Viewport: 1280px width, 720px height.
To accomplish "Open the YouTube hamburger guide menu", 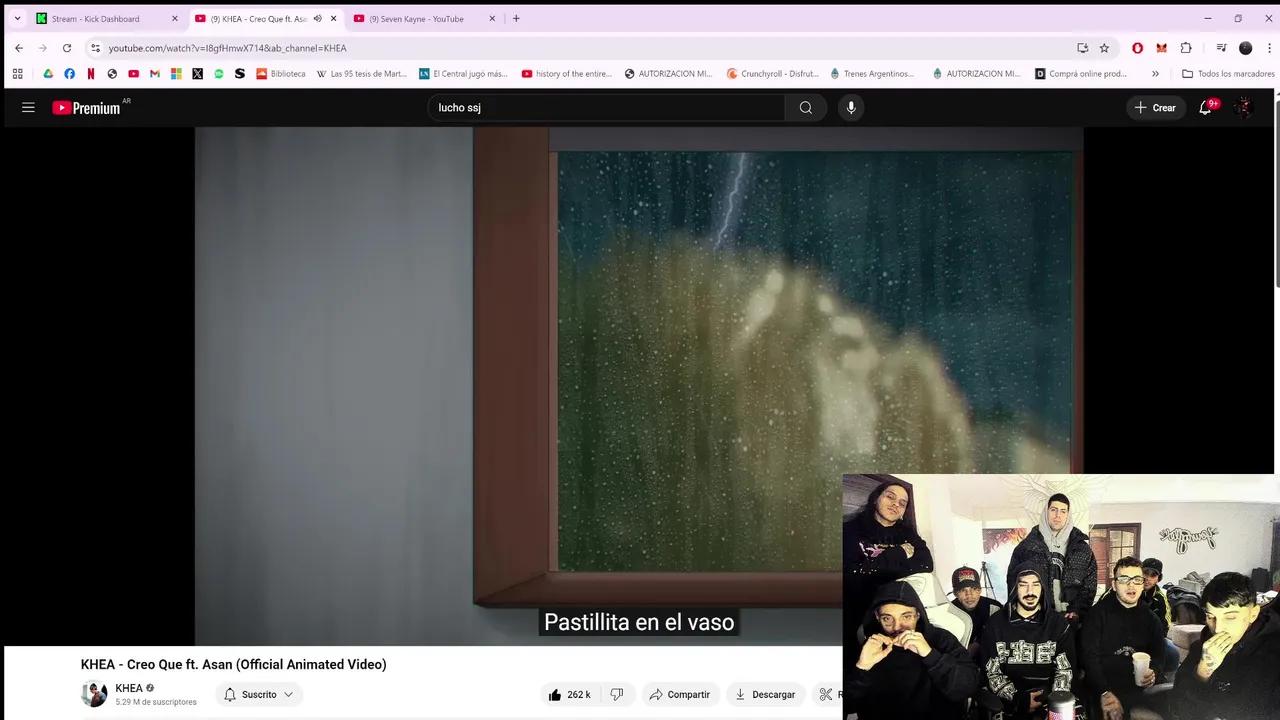I will 28,108.
